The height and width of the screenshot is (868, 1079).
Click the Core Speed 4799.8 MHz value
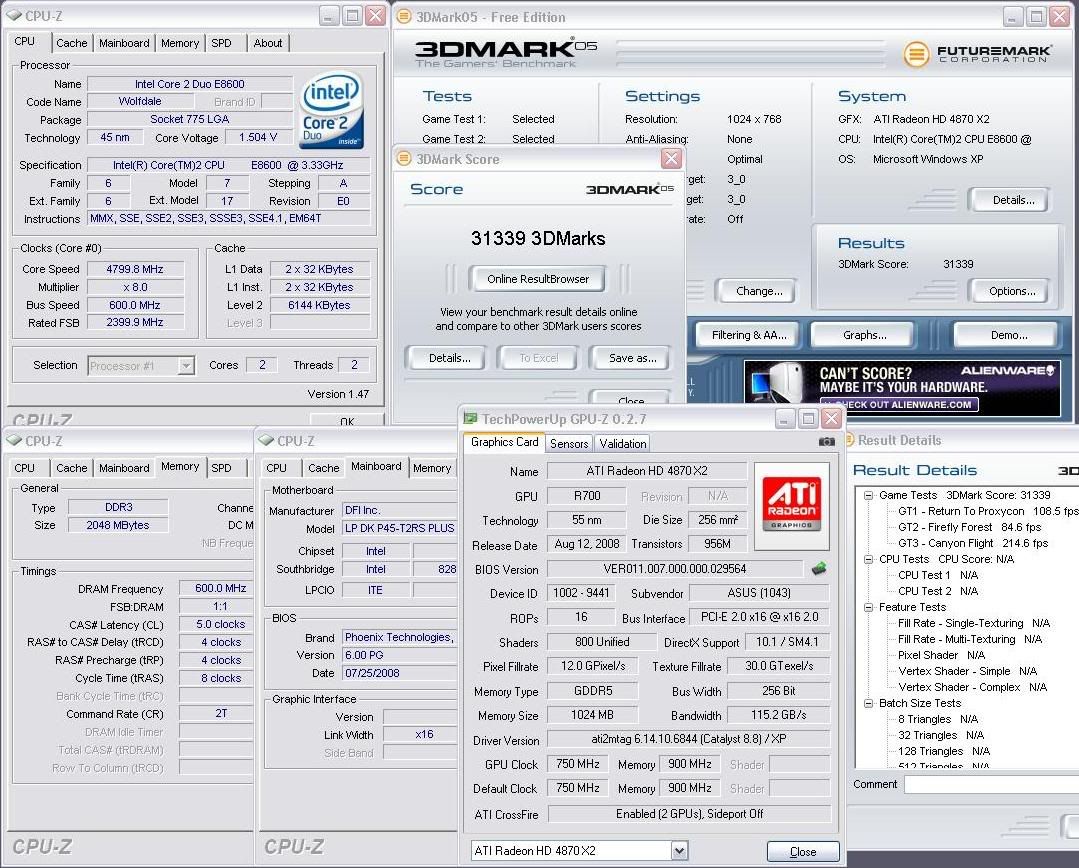[x=135, y=269]
